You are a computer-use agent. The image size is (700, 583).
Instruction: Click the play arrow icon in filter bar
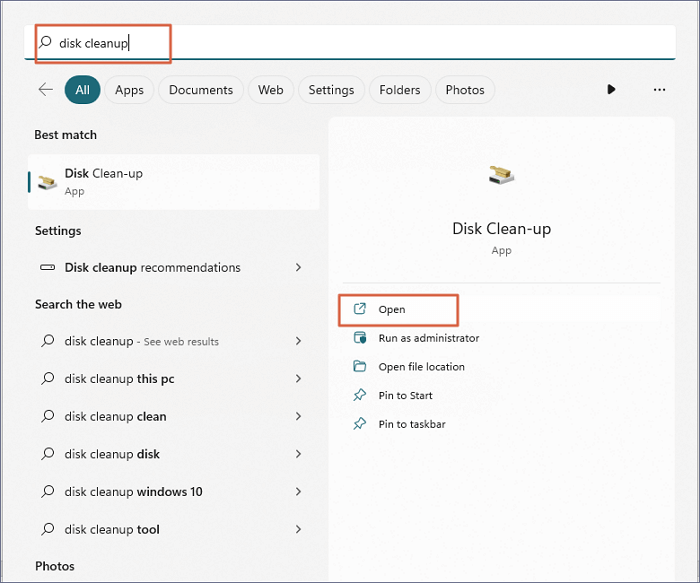coord(611,90)
